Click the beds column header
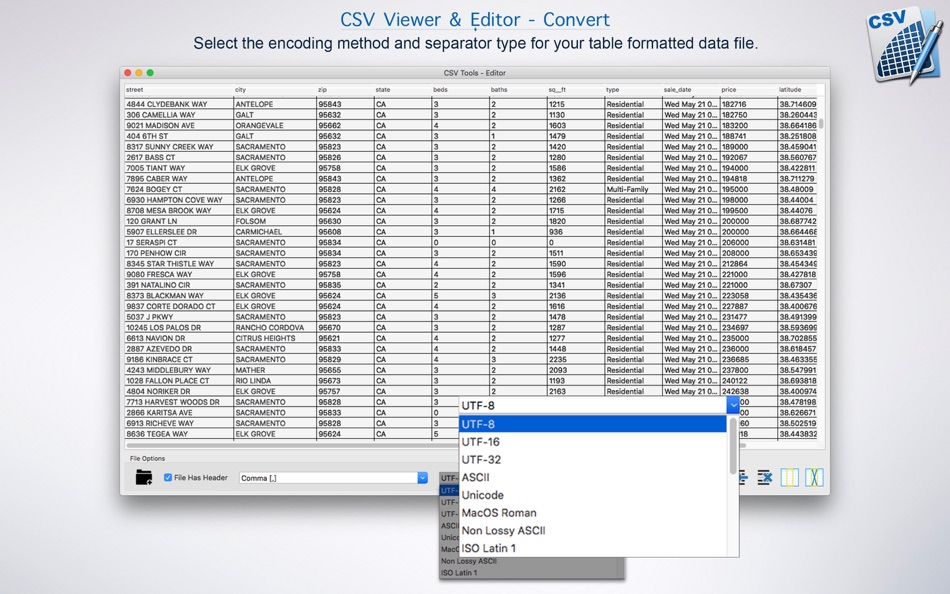The image size is (950, 594). coord(460,90)
